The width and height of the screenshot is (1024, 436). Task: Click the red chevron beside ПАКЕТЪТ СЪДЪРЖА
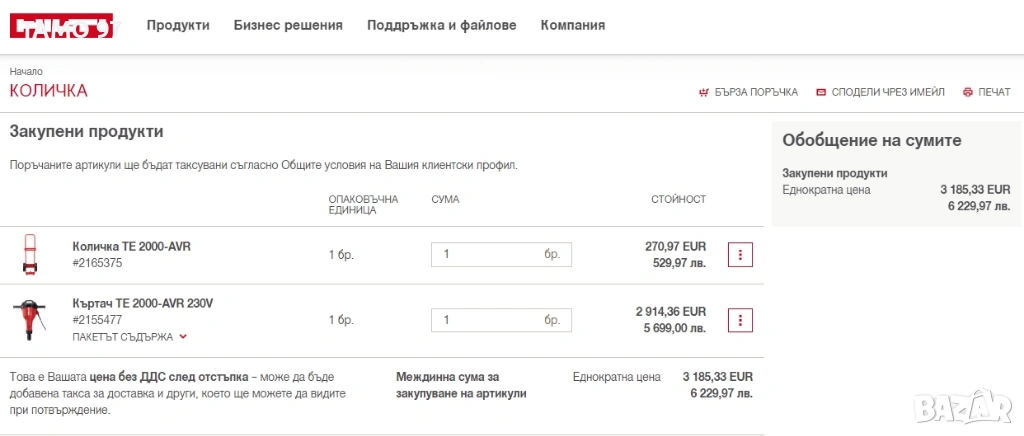point(183,337)
